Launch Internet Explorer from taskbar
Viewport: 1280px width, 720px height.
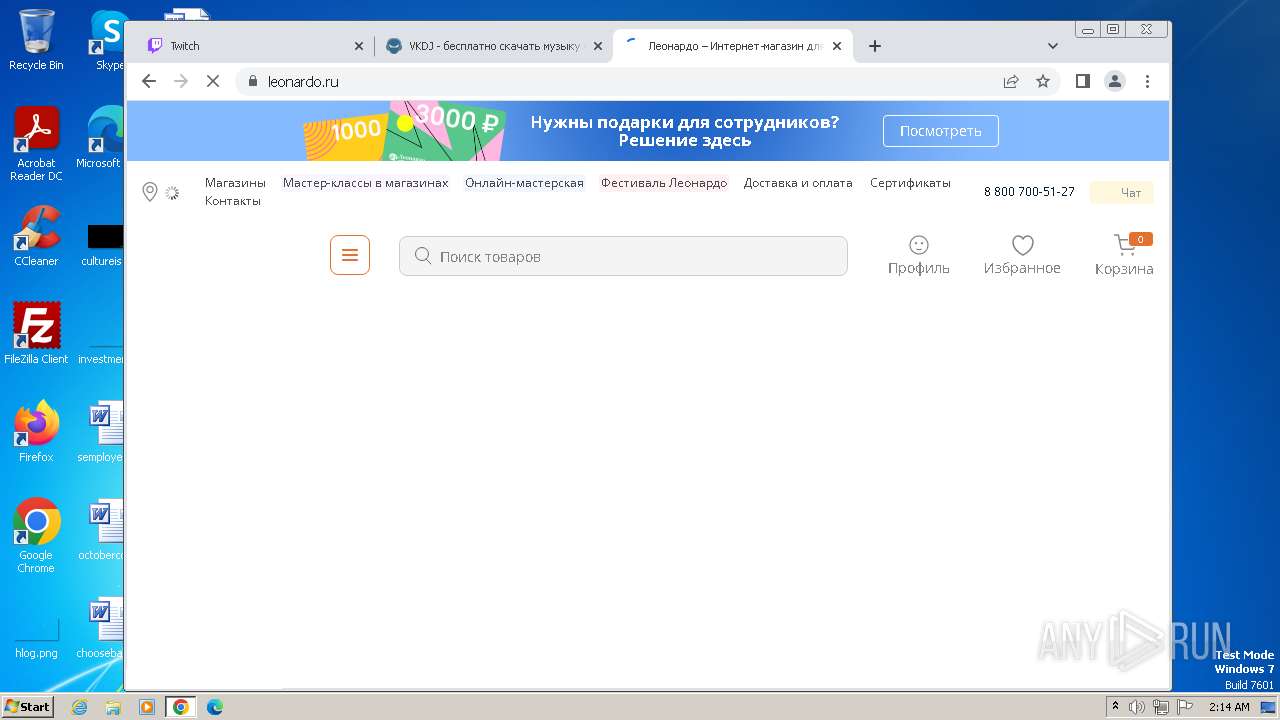click(79, 707)
